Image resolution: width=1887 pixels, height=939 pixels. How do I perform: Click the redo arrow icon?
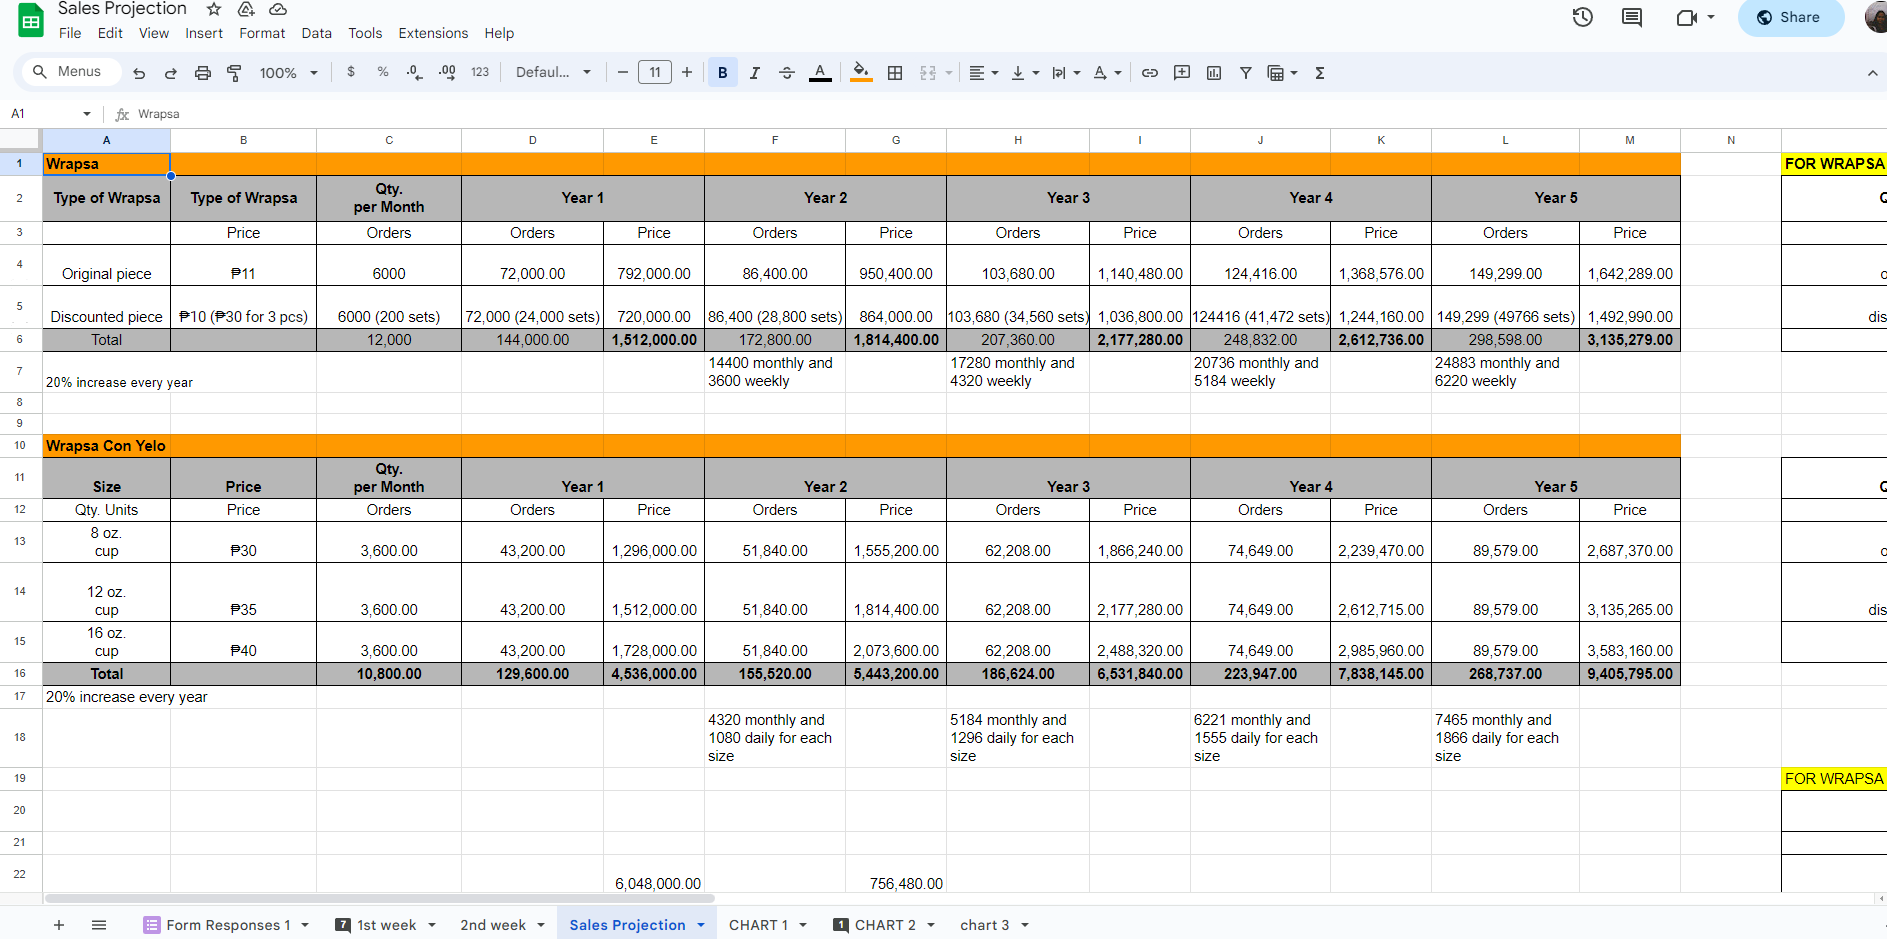(171, 73)
